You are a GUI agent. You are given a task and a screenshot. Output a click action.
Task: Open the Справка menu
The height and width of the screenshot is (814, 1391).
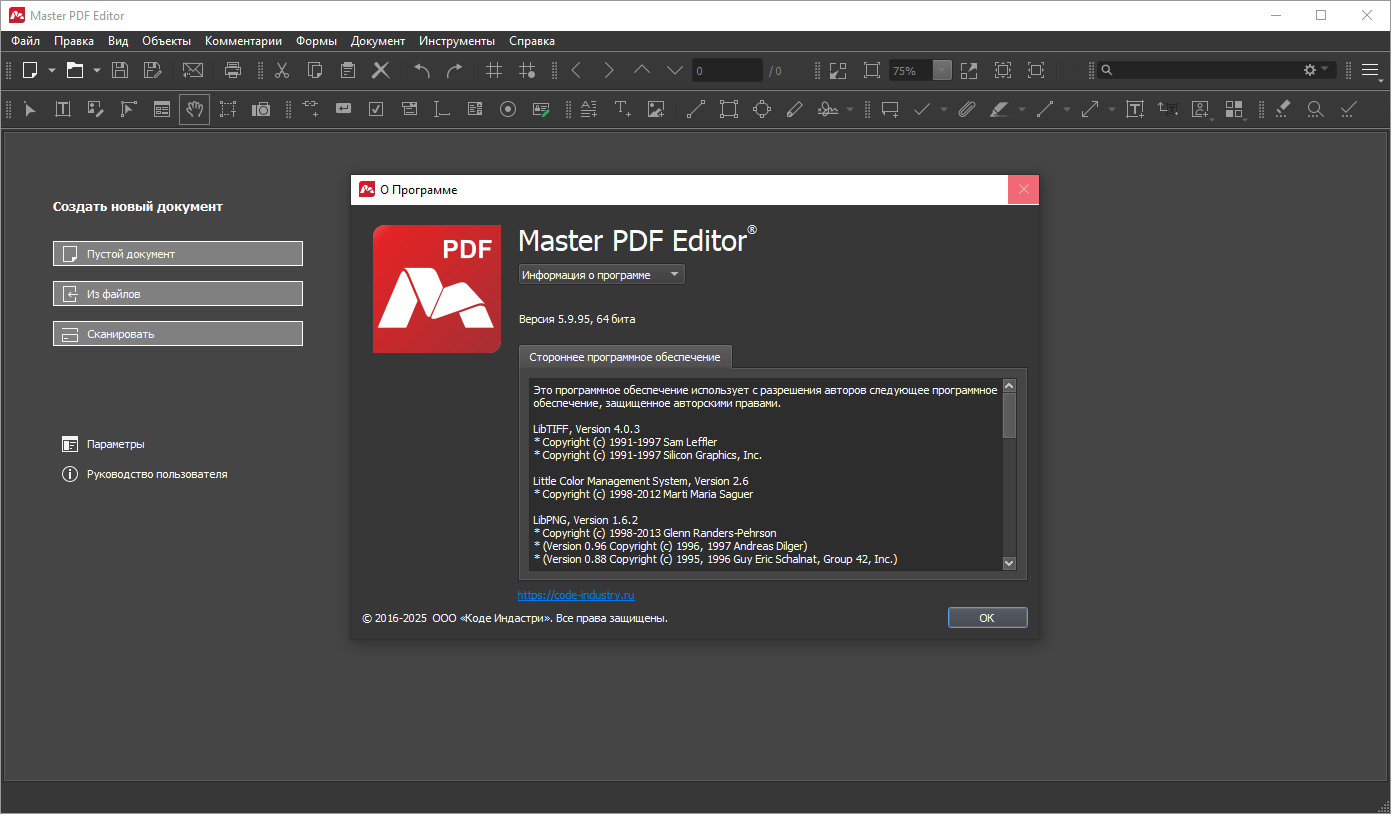point(532,41)
